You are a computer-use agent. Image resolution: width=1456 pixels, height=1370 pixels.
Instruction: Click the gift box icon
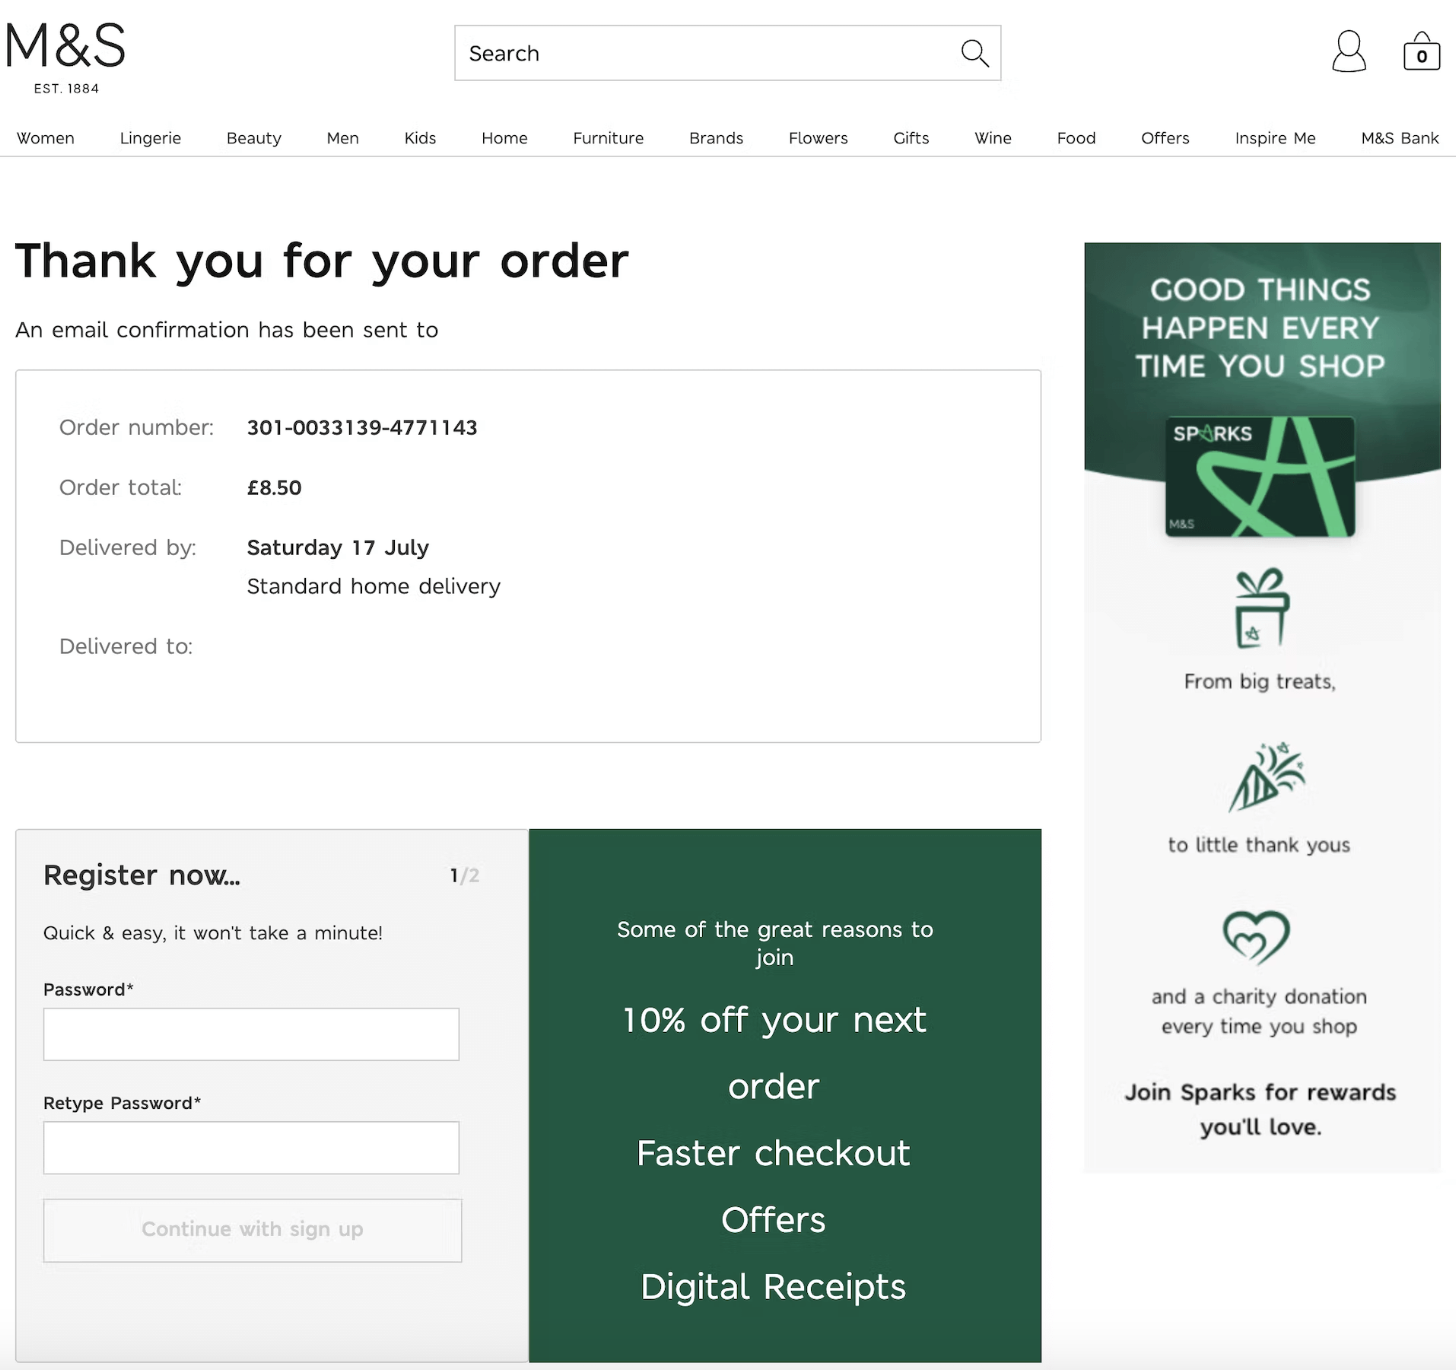click(x=1260, y=608)
